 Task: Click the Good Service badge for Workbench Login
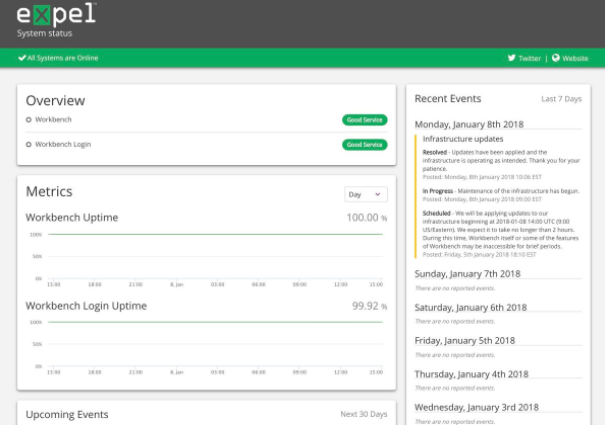tap(365, 144)
